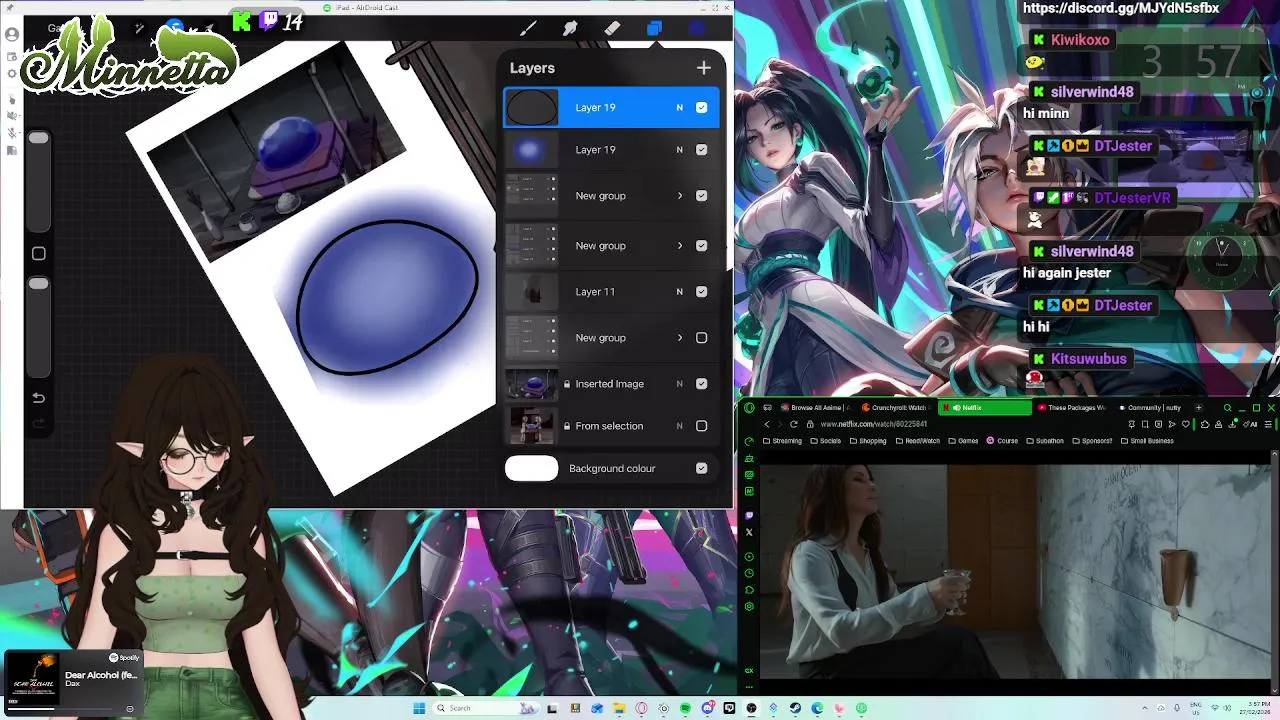Click the taskbar Search box
Image resolution: width=1280 pixels, height=720 pixels.
tap(486, 708)
